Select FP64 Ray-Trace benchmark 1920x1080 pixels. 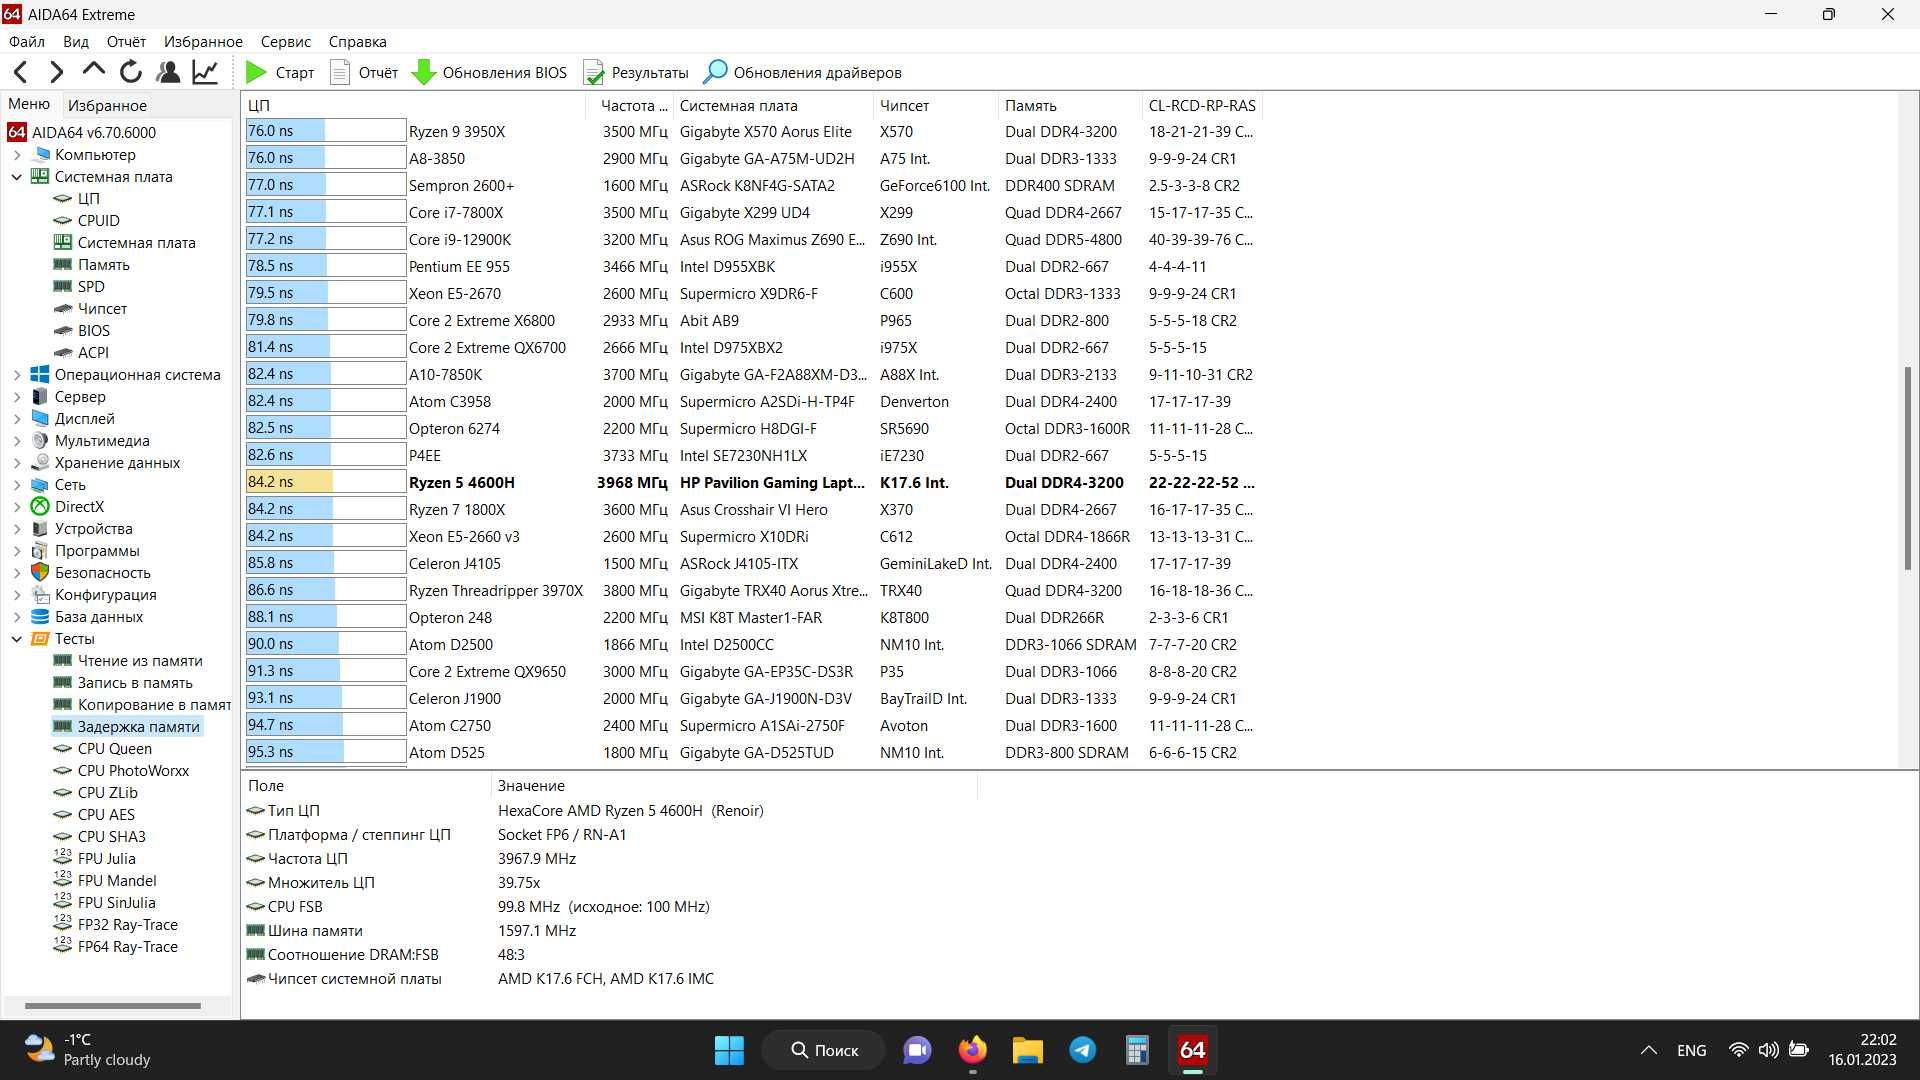click(116, 947)
